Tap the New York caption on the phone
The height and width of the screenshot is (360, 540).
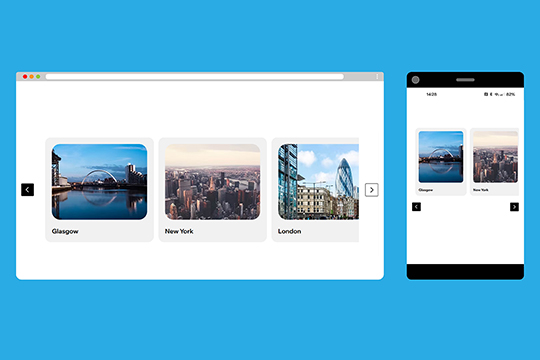tap(481, 190)
